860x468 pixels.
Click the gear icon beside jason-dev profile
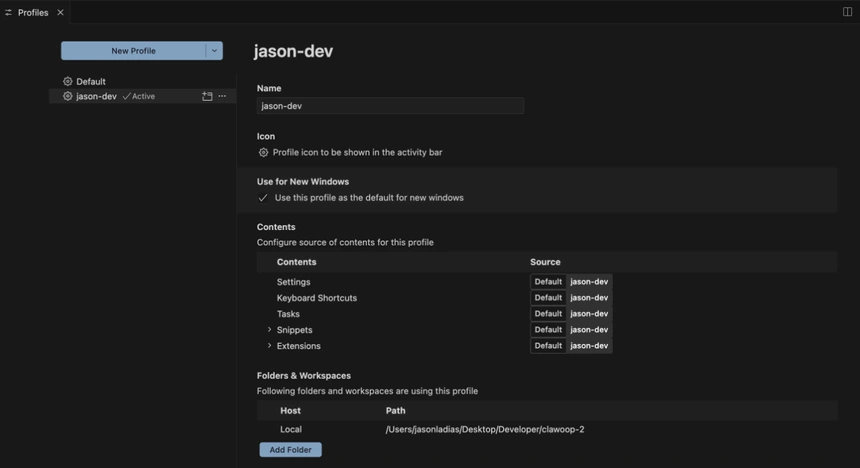(x=68, y=97)
